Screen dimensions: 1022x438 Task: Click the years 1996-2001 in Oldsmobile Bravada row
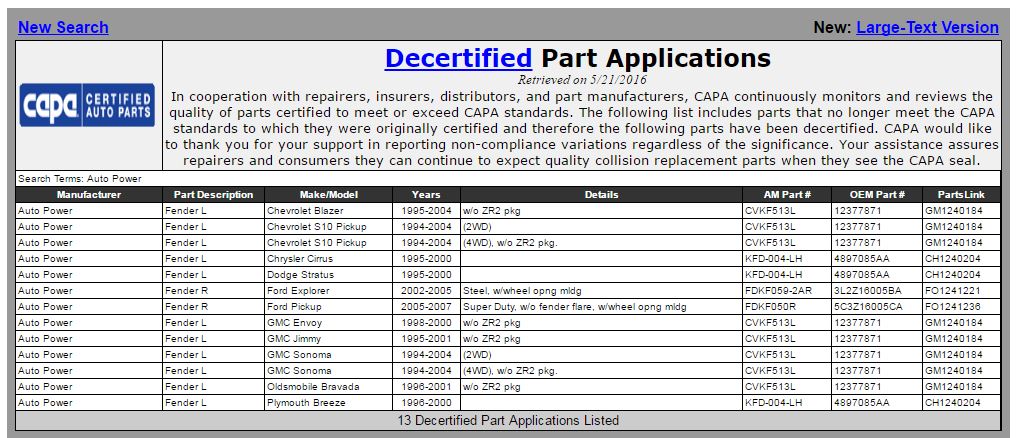426,387
